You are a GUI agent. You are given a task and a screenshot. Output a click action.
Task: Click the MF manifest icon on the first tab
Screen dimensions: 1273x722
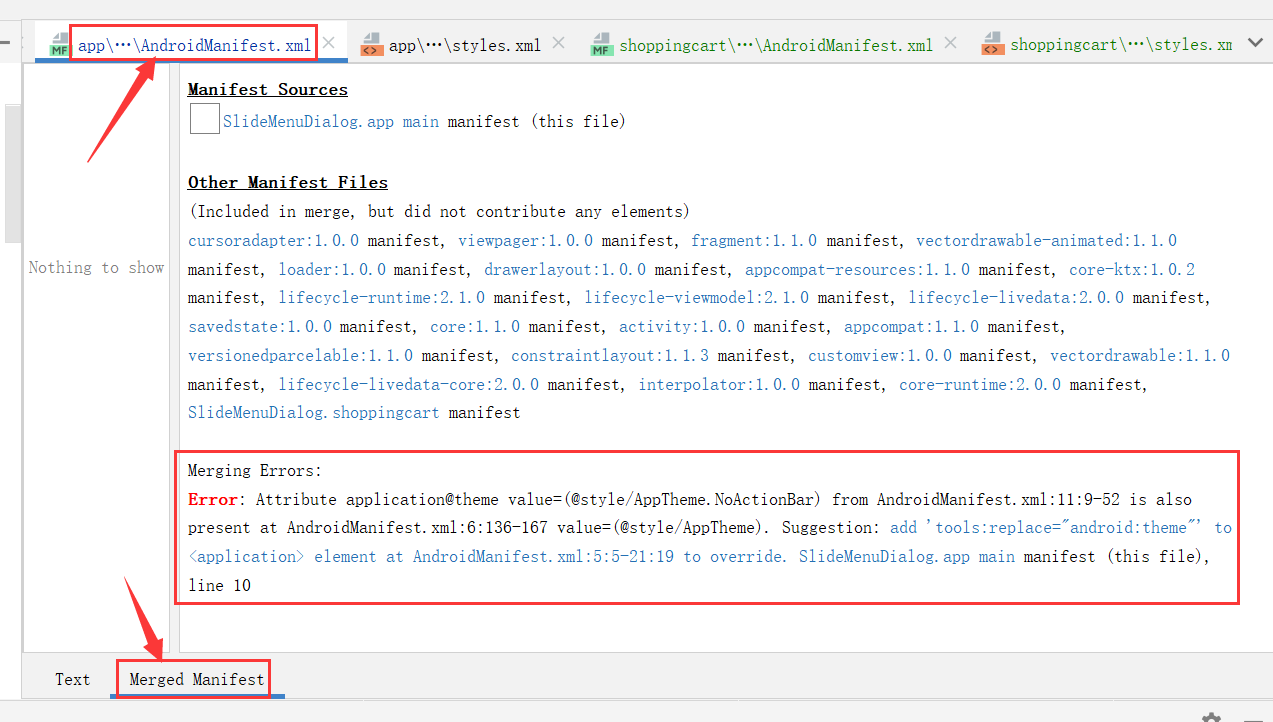59,42
